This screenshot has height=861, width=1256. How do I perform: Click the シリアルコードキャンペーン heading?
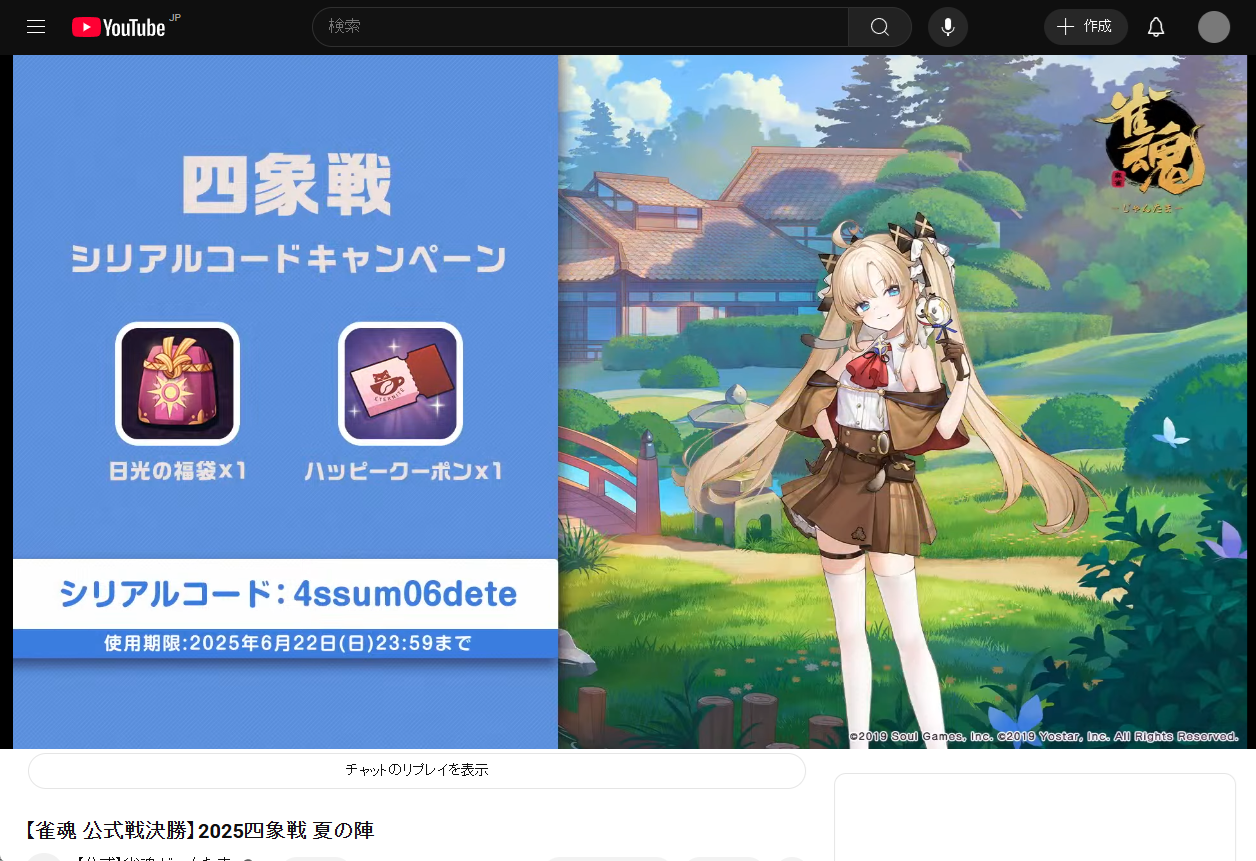(288, 259)
